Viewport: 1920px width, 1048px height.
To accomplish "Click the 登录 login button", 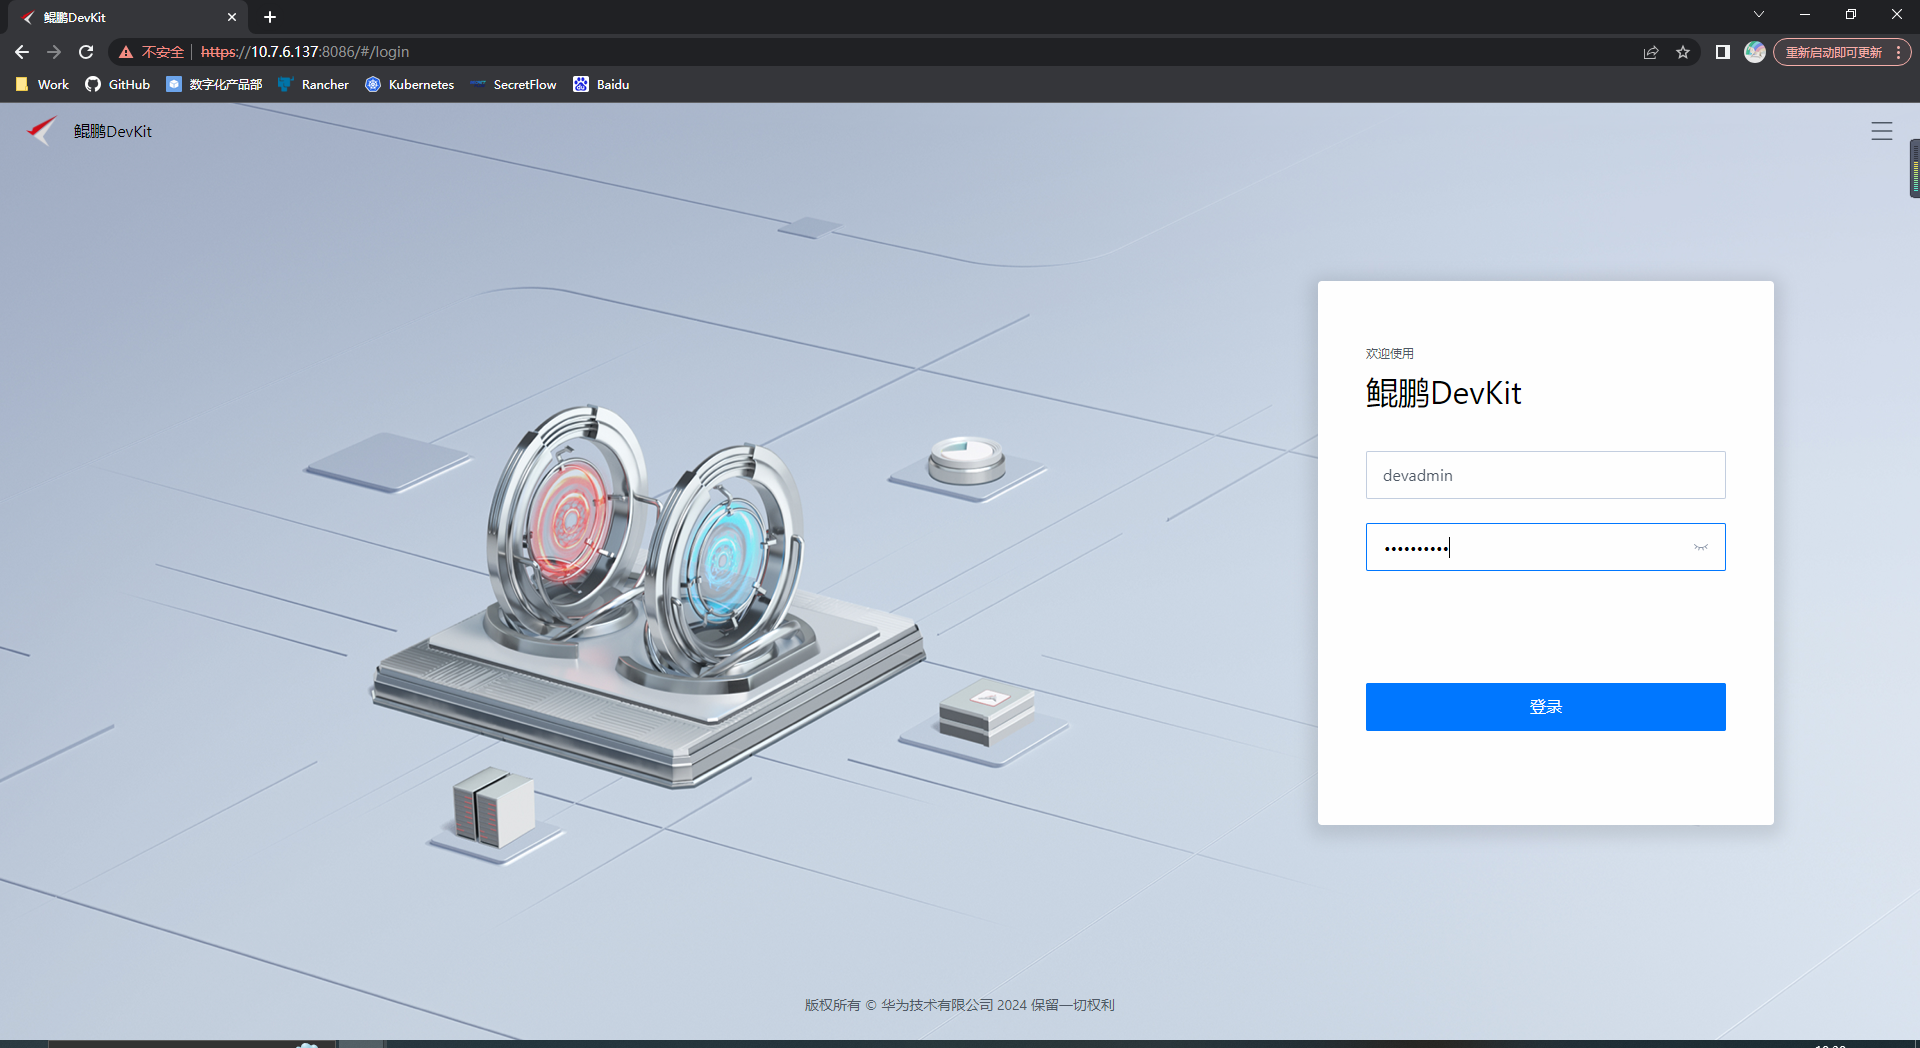I will (x=1545, y=706).
